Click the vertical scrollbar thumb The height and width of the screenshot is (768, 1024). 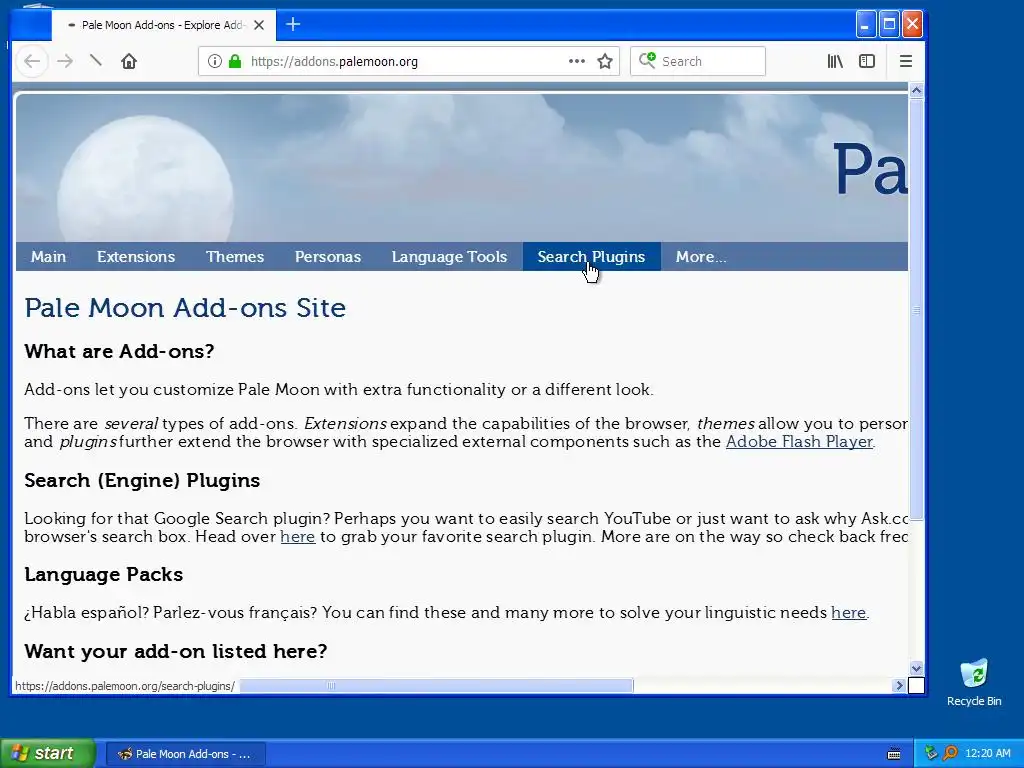click(x=916, y=310)
